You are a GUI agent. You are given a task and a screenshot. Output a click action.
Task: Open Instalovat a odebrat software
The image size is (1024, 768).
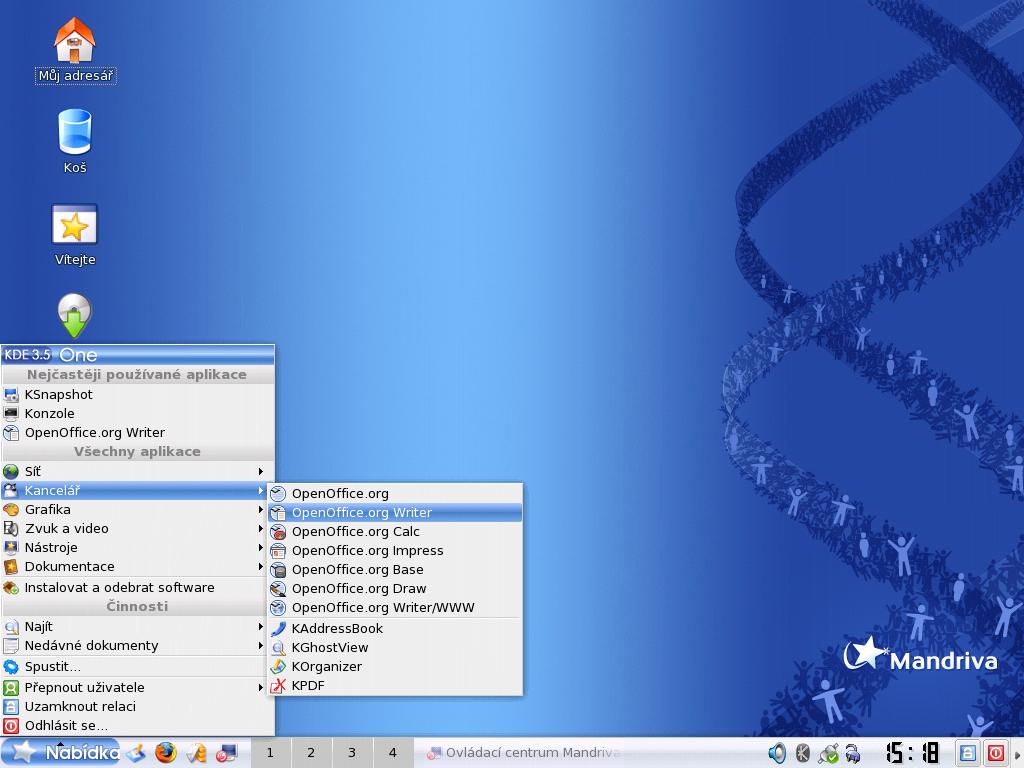point(138,587)
